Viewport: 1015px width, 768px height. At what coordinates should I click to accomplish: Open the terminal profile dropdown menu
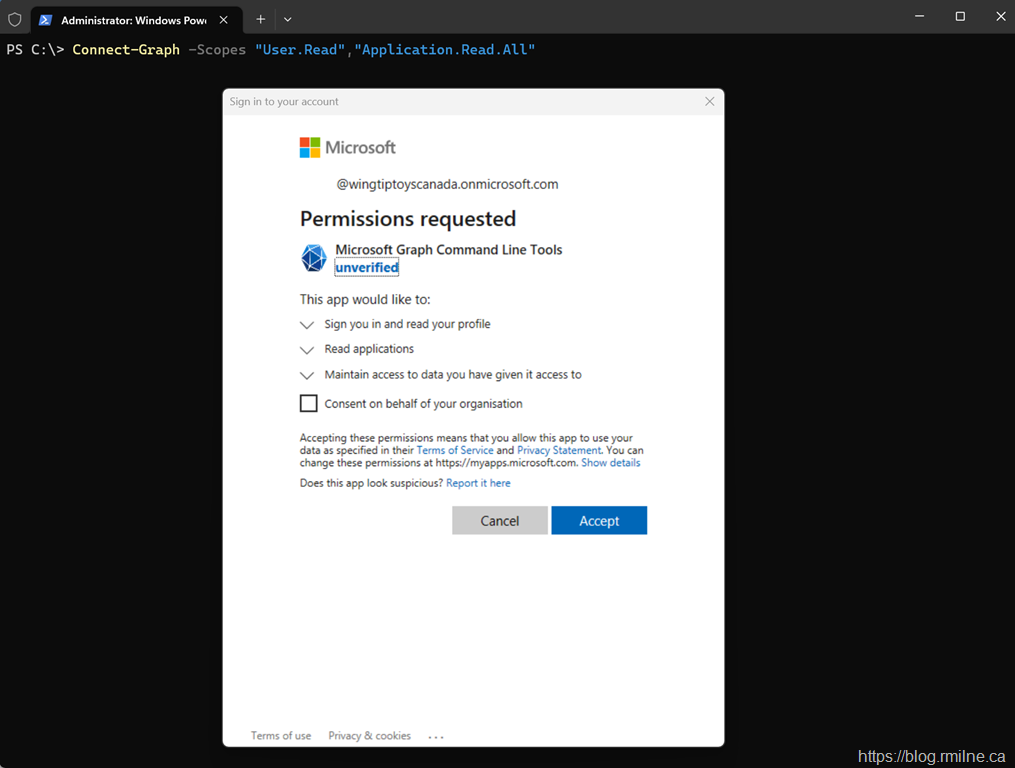[x=288, y=19]
